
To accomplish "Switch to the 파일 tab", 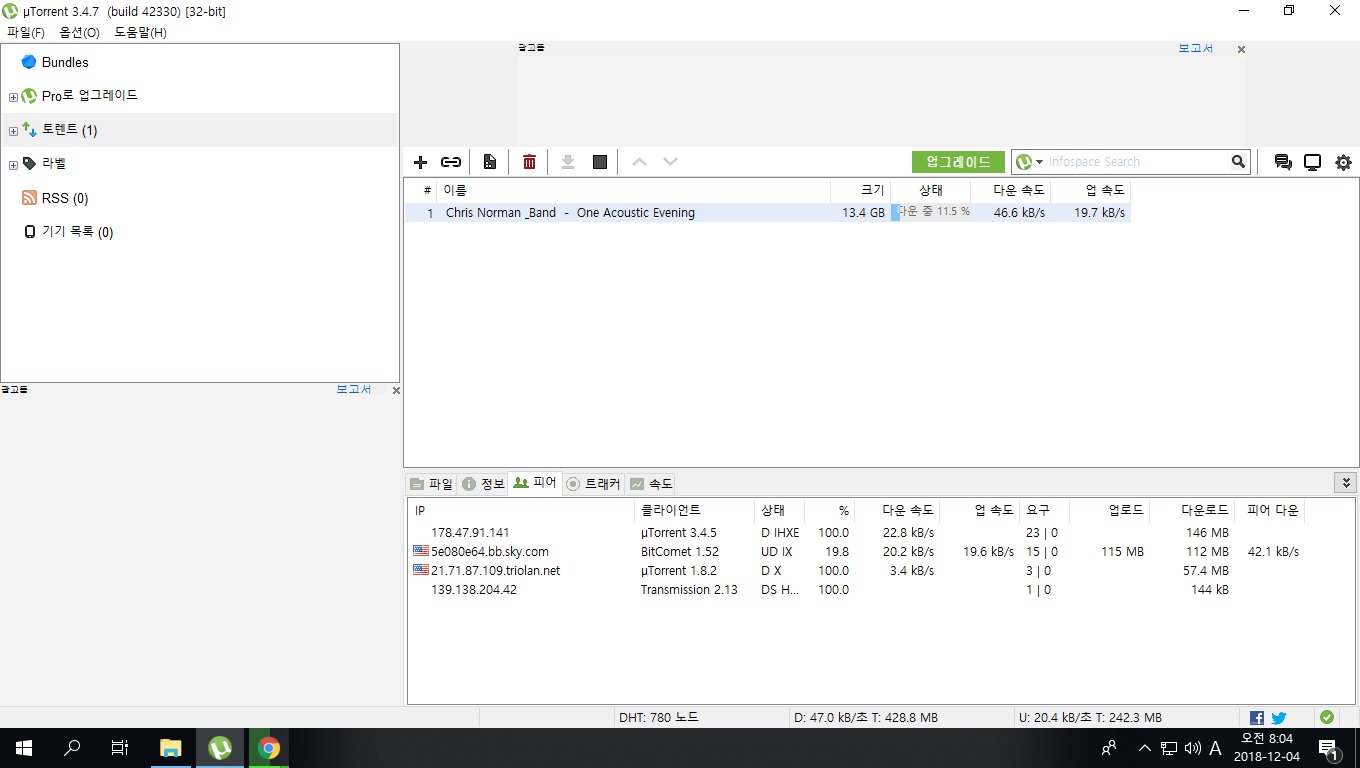I will click(x=431, y=484).
